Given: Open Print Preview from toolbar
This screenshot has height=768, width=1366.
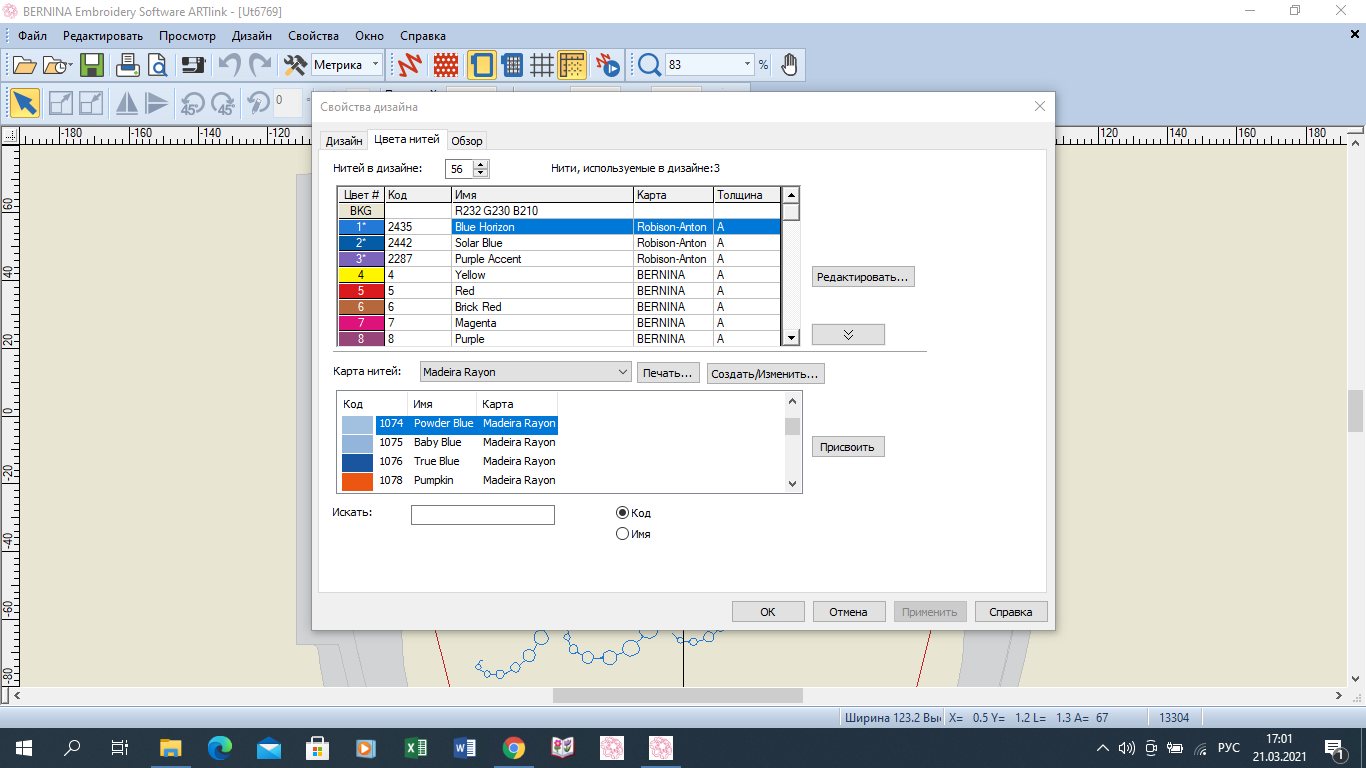Looking at the screenshot, I should 158,65.
